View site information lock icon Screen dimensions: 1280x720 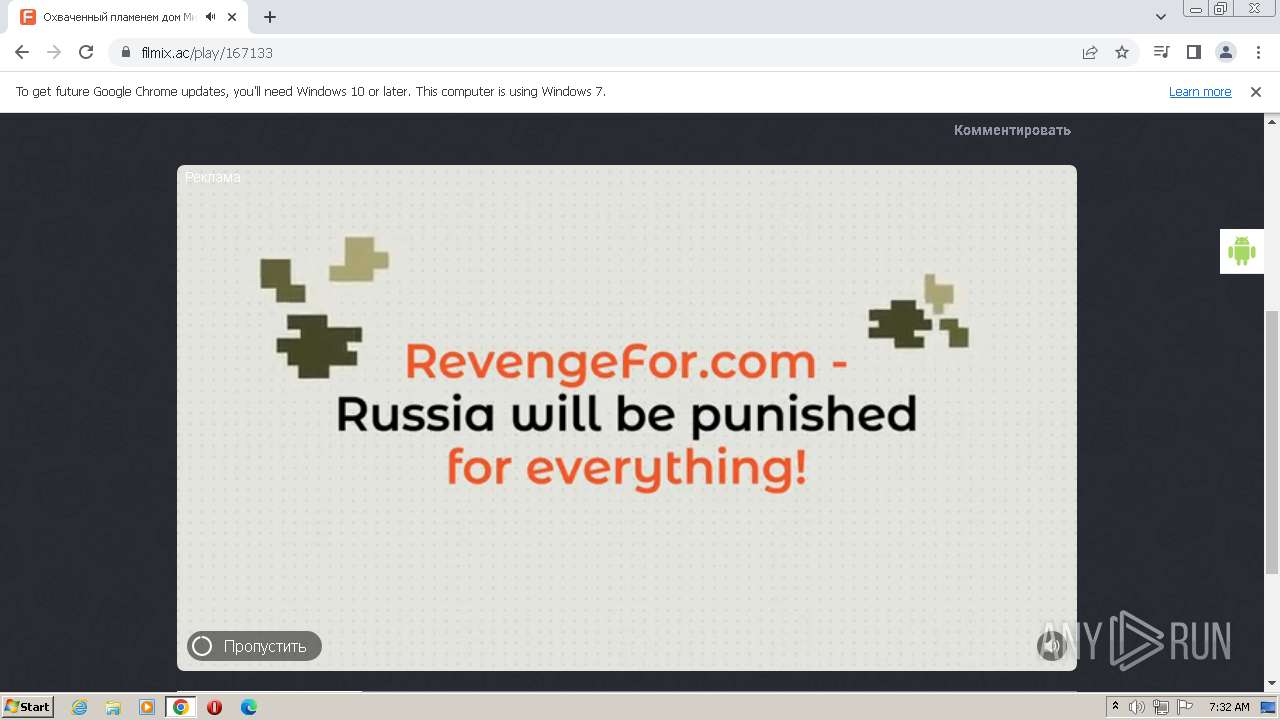tap(126, 52)
